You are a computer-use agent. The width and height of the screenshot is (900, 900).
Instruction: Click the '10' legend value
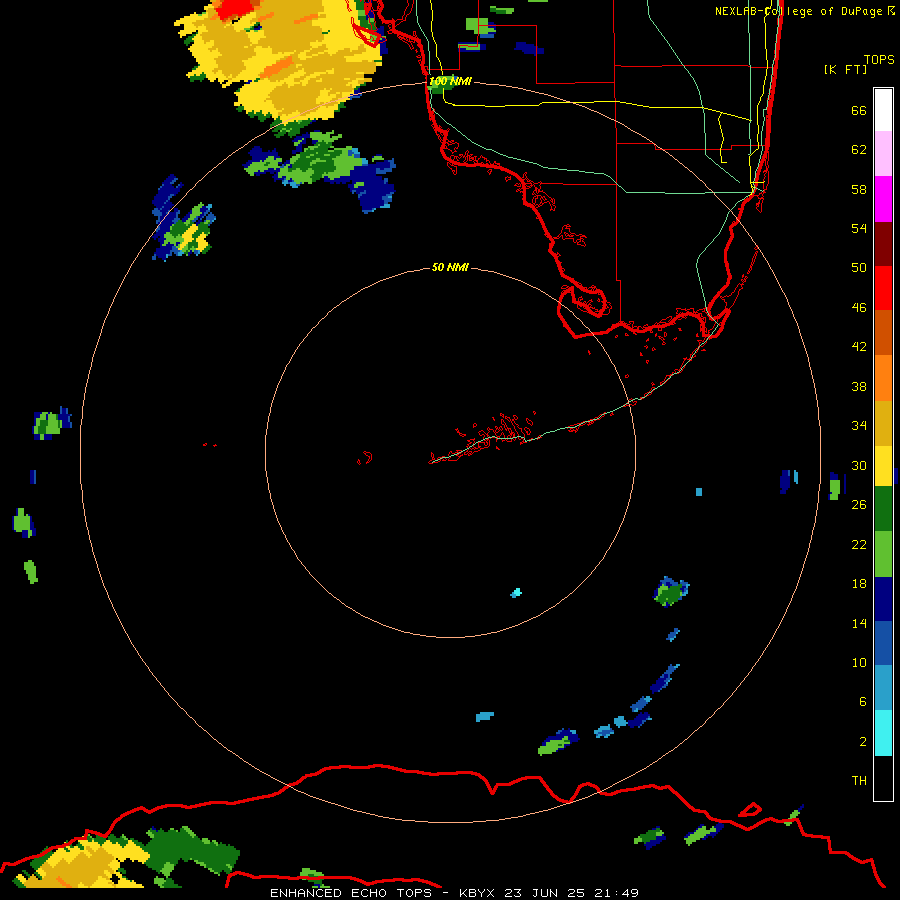click(x=859, y=662)
